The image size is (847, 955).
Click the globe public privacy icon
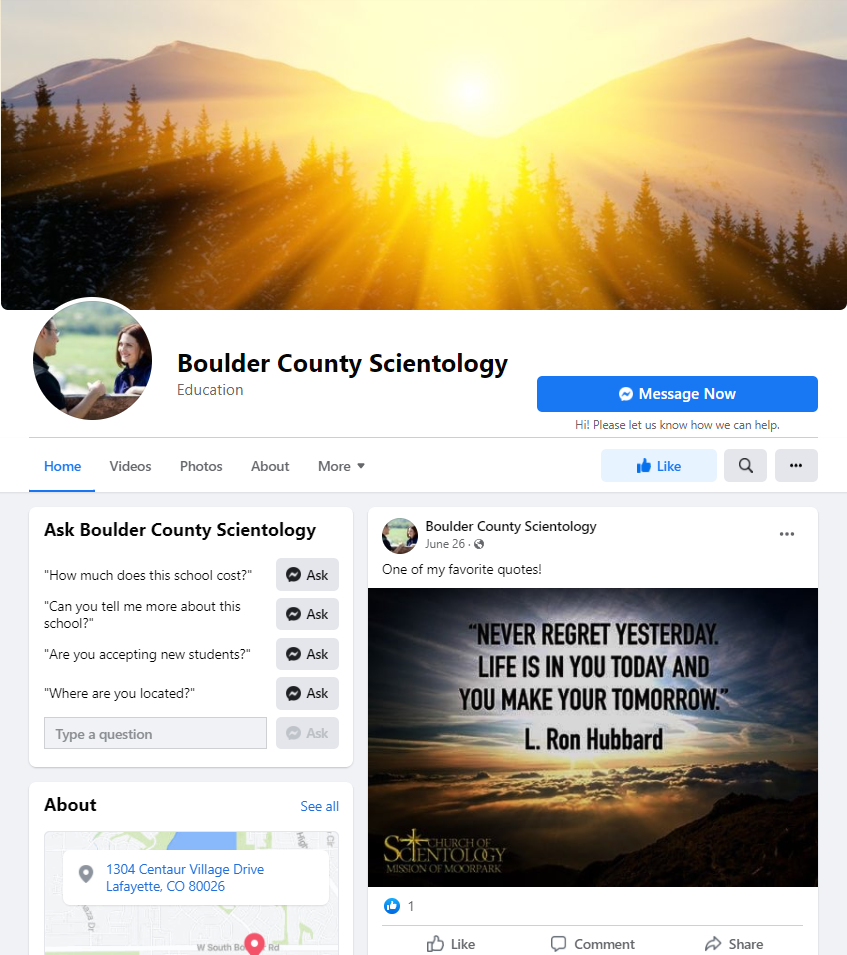click(479, 544)
